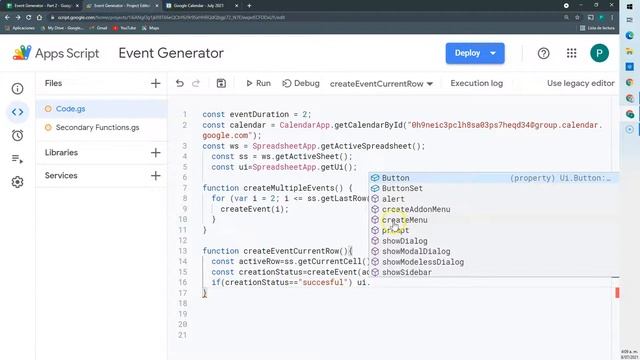Image resolution: width=640 pixels, height=360 pixels.
Task: Open the My Drive bookmark
Action: (x=62, y=28)
